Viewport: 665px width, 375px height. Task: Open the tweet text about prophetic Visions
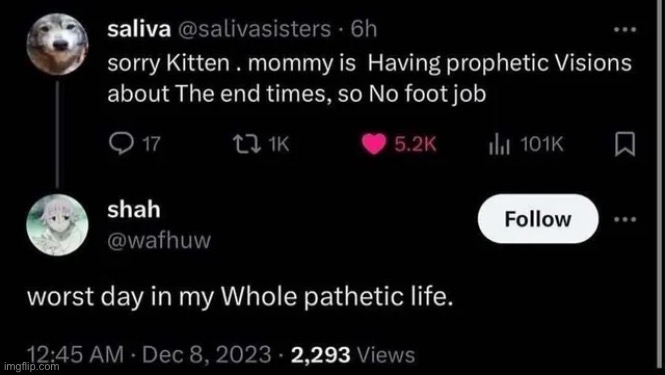pos(369,79)
